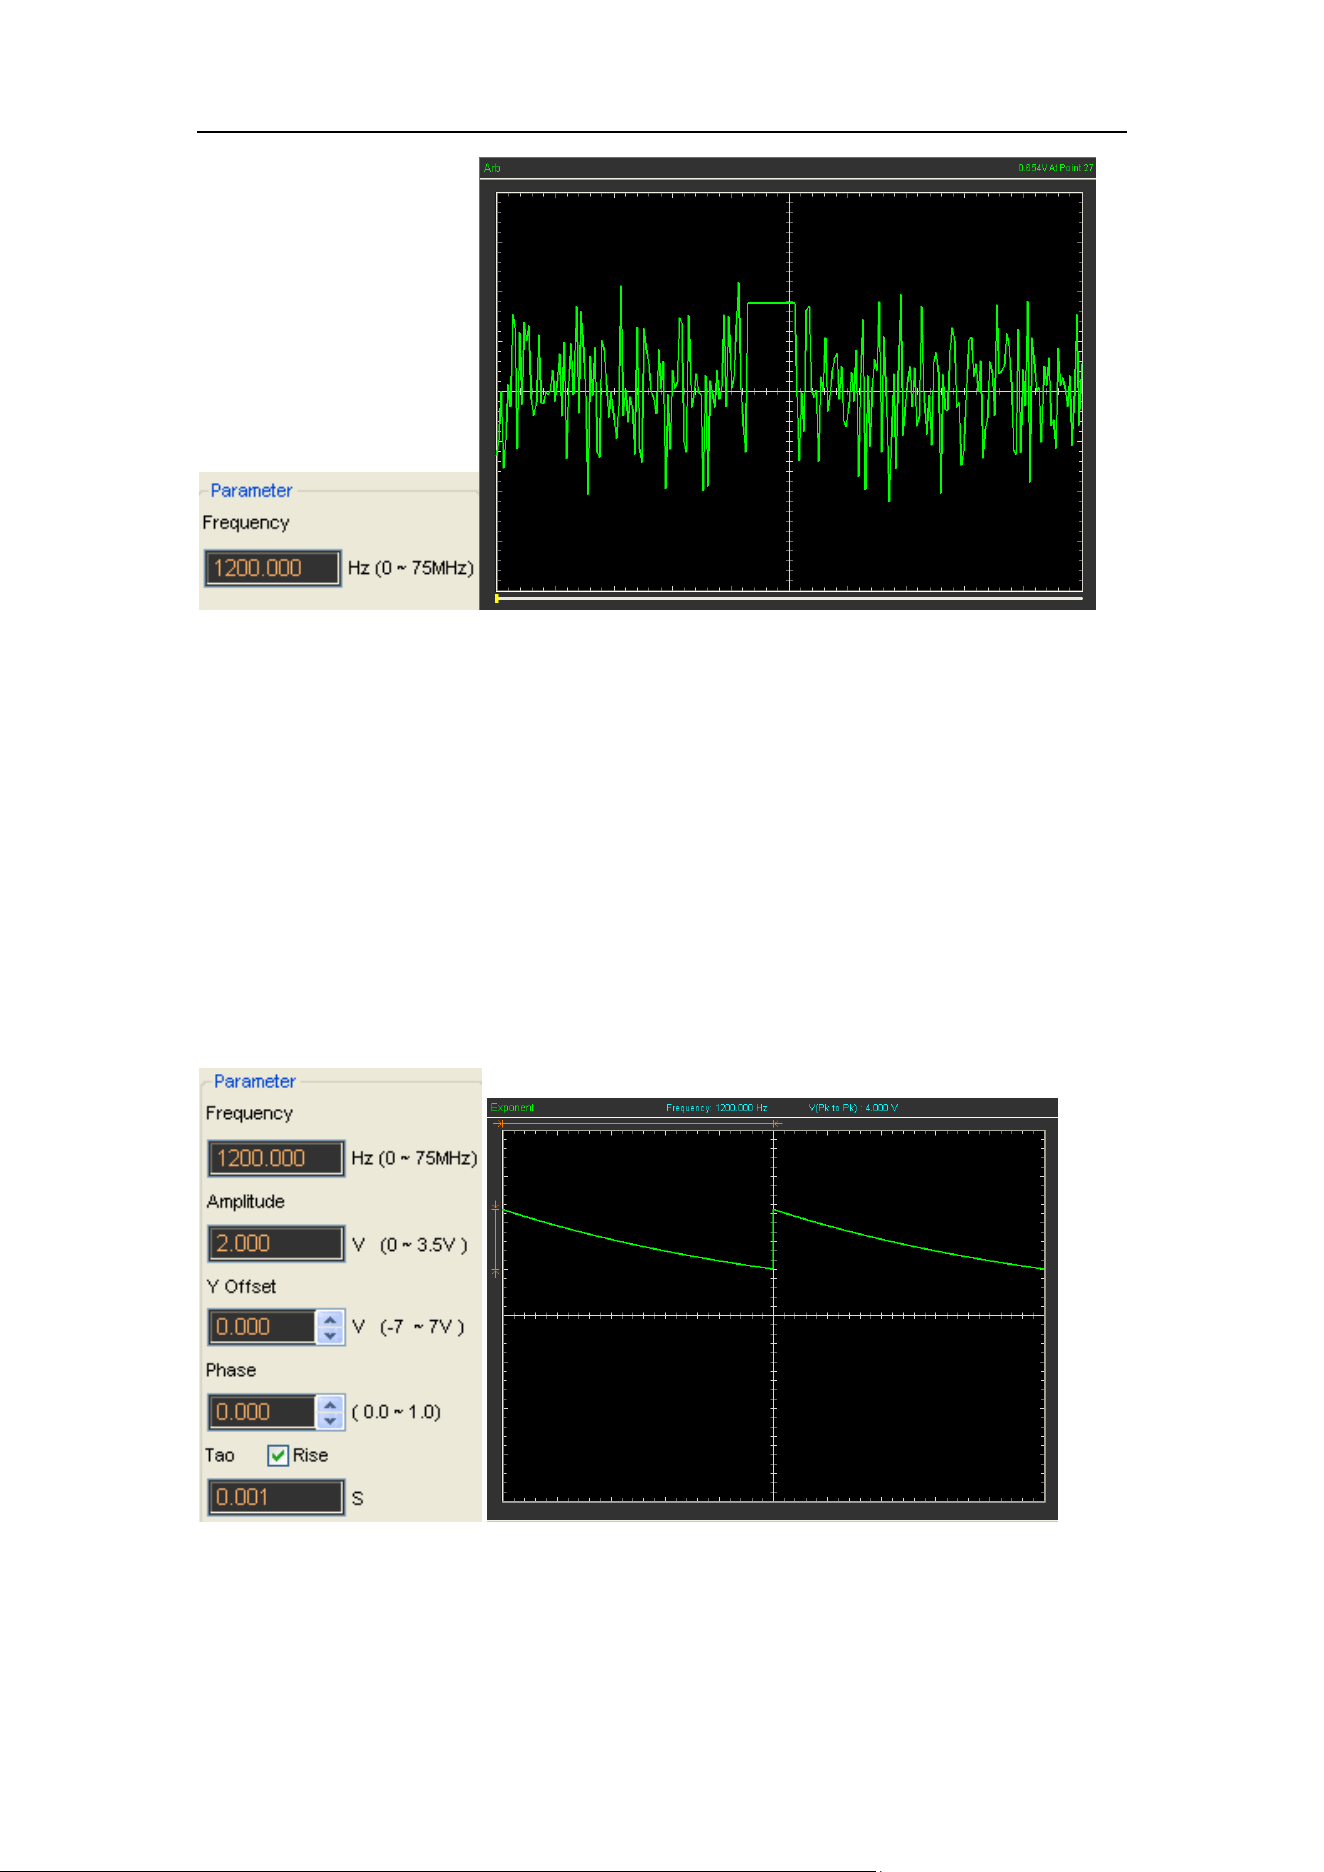Click the white point slider track under Arb waveform
The width and height of the screenshot is (1324, 1872).
(x=790, y=599)
